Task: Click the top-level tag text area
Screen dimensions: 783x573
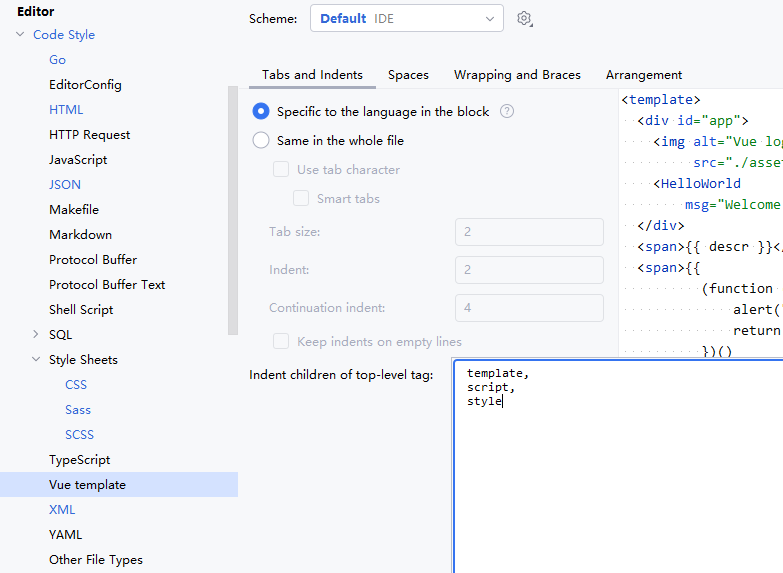Action: (618, 466)
